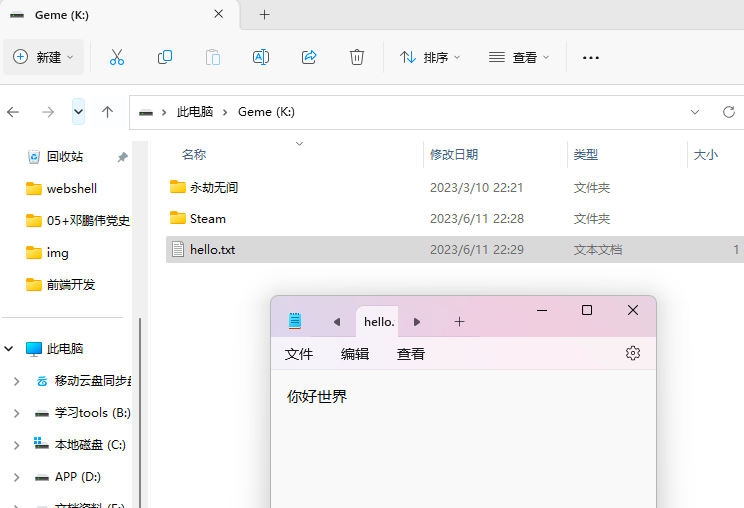
Task: Open the webshell folder in sidebar
Action: [71, 189]
